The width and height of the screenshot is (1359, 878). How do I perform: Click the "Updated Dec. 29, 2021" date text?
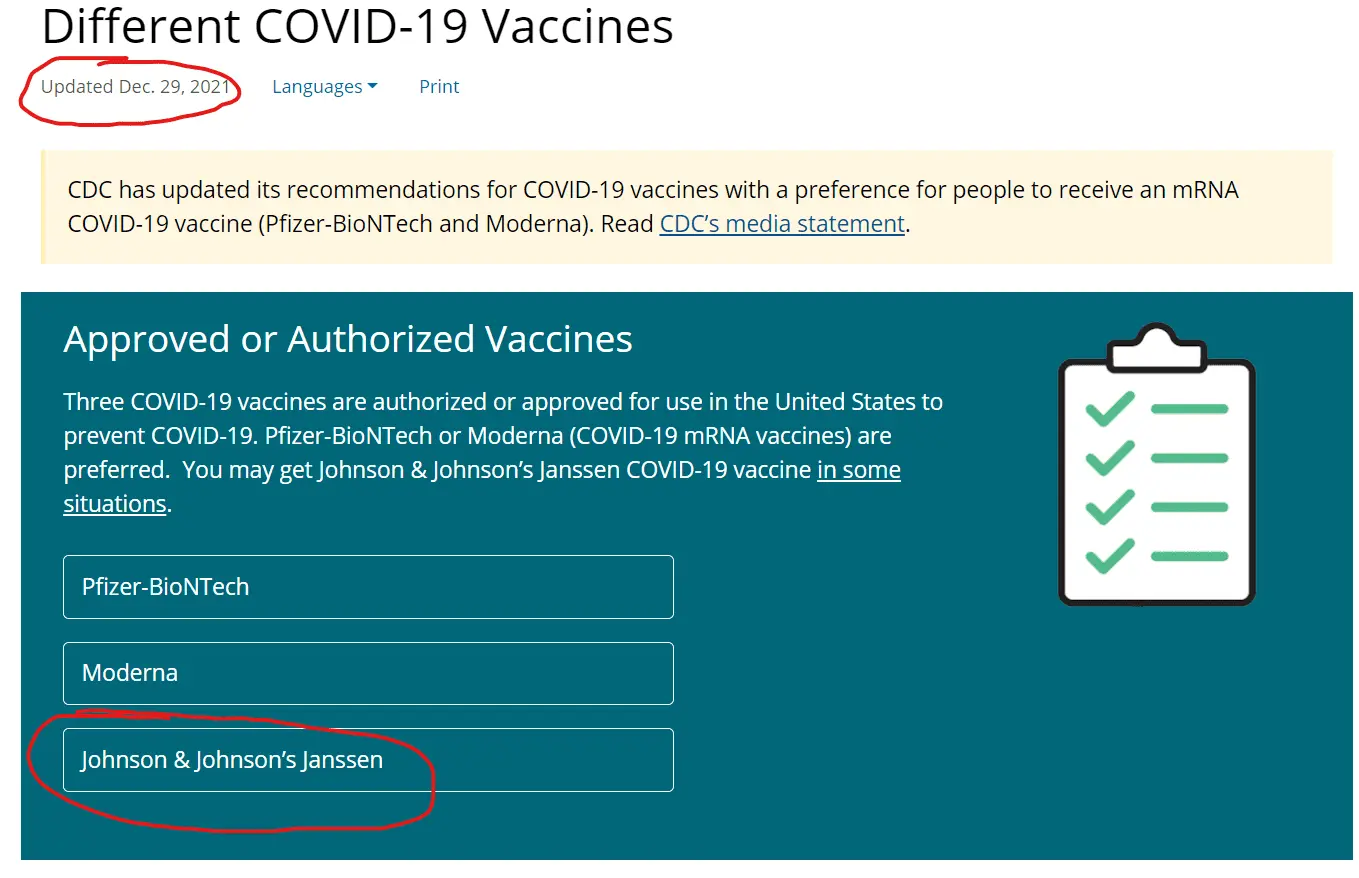(x=136, y=87)
